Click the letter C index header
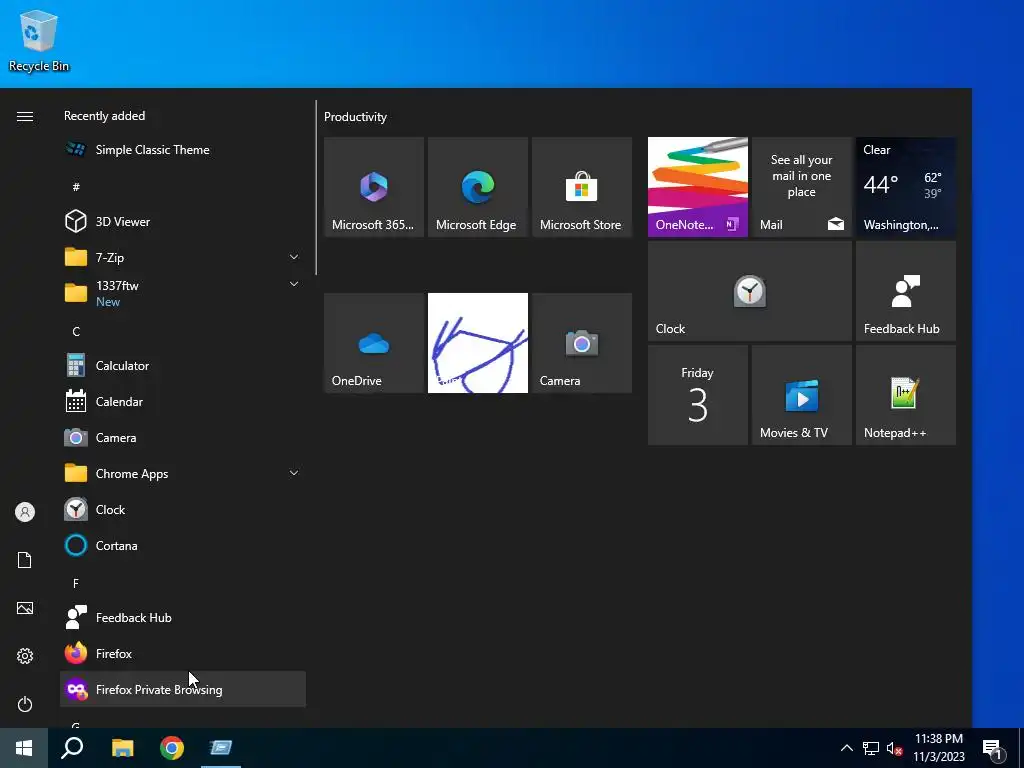This screenshot has height=768, width=1024. coord(76,332)
